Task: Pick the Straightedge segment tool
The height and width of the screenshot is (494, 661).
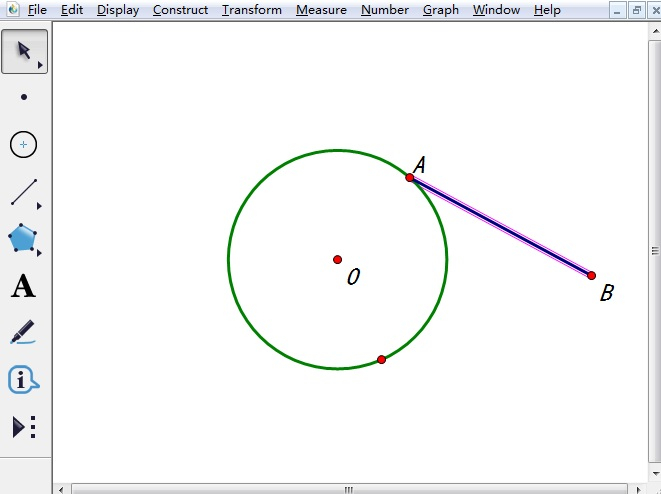Action: pos(24,192)
